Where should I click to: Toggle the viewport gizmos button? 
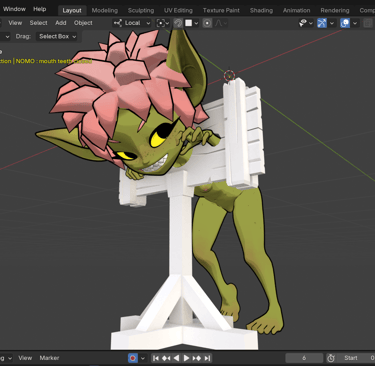coord(322,23)
